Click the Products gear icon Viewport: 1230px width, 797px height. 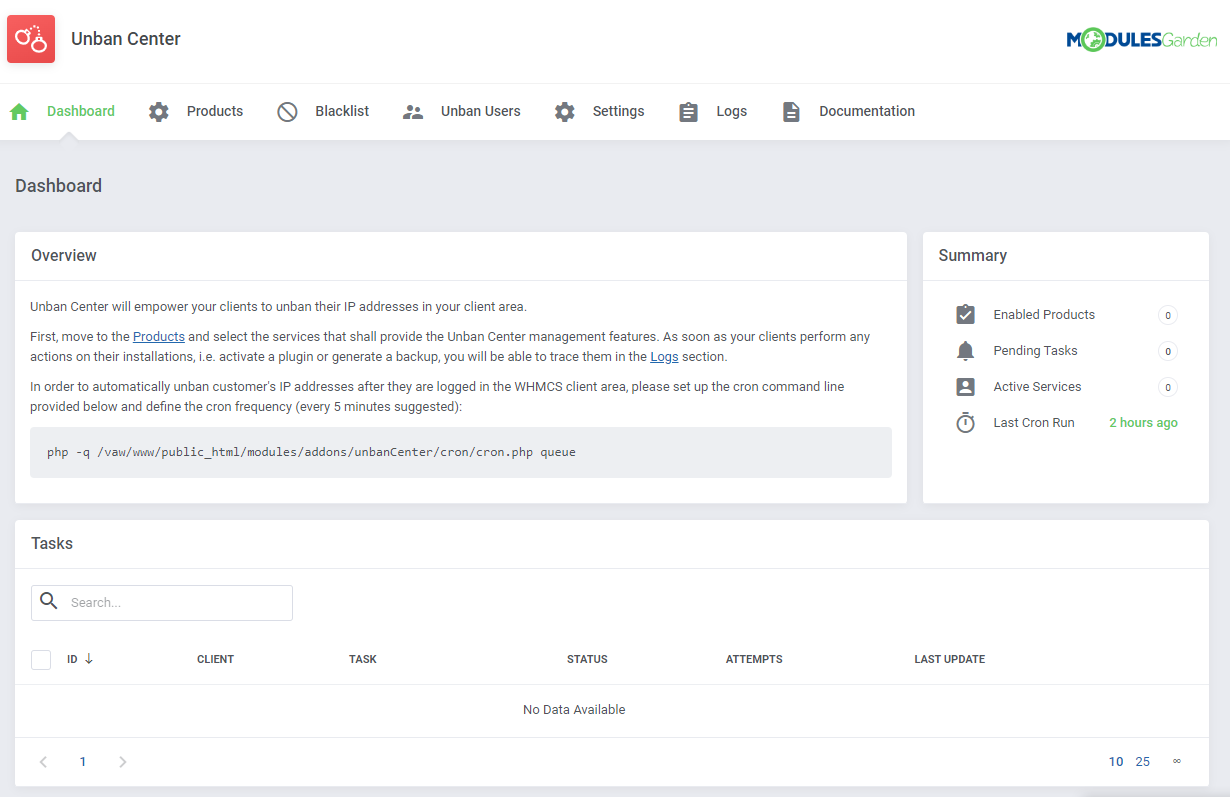[x=159, y=112]
